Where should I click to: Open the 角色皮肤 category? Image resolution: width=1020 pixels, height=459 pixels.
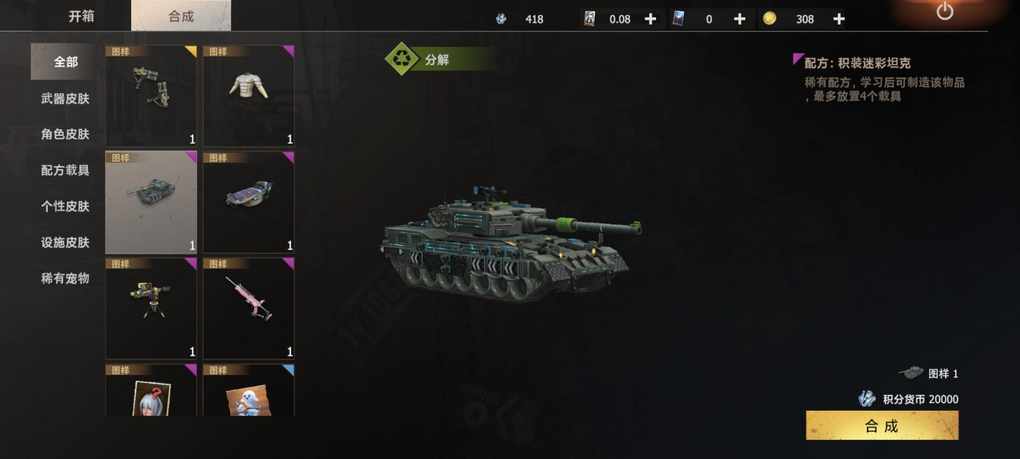(65, 134)
